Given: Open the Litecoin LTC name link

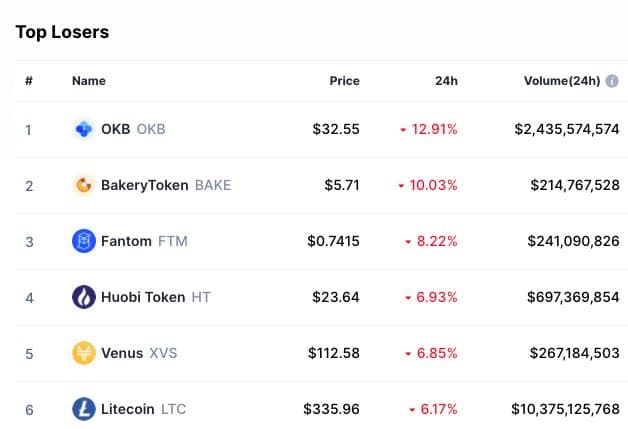Looking at the screenshot, I should pos(130,409).
